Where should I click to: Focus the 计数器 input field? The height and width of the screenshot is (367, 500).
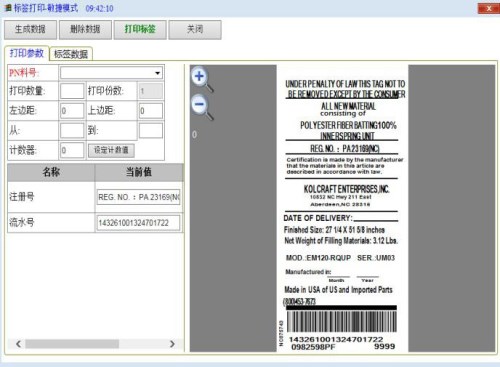[x=72, y=150]
